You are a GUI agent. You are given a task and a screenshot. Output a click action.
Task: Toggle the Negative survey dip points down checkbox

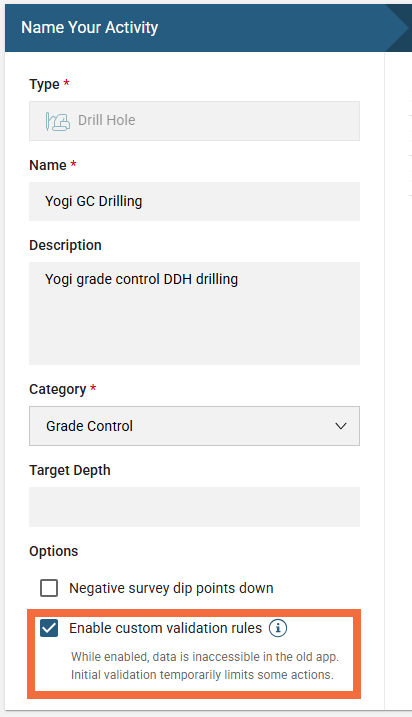pyautogui.click(x=49, y=588)
